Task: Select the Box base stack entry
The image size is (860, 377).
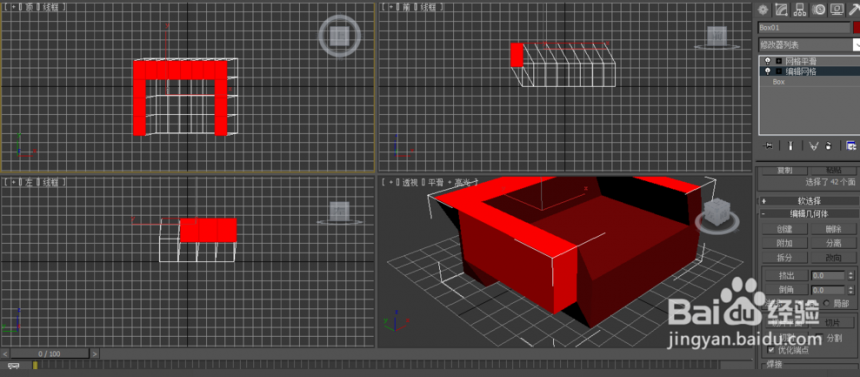Action: point(779,82)
